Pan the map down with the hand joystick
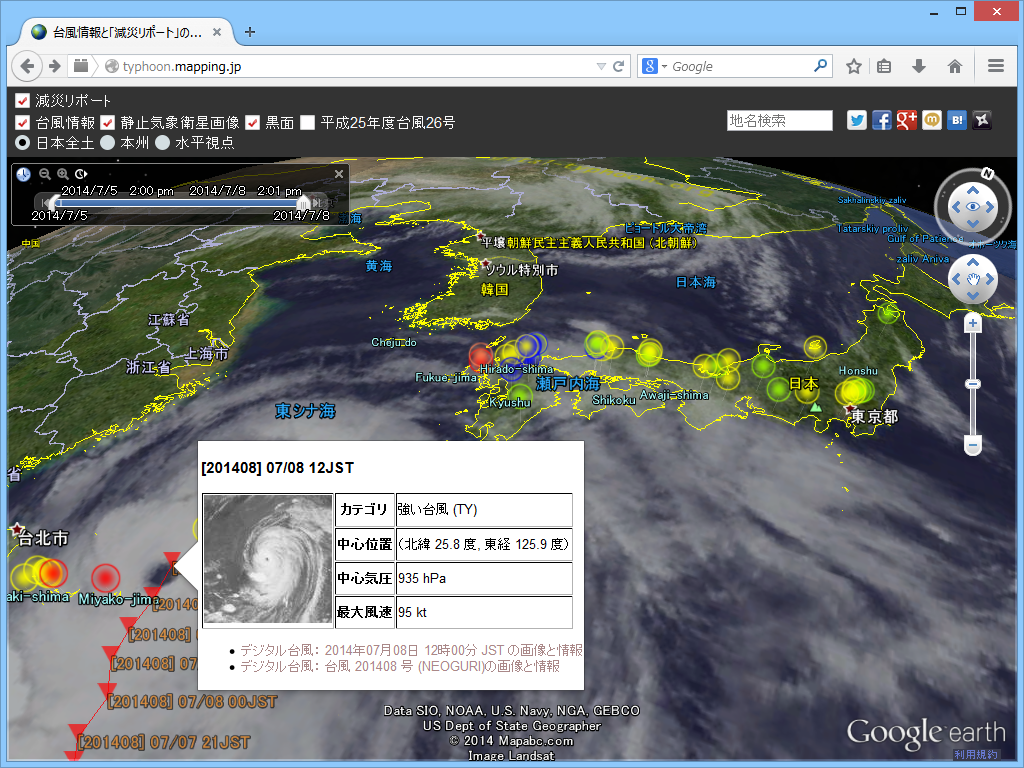 [973, 296]
